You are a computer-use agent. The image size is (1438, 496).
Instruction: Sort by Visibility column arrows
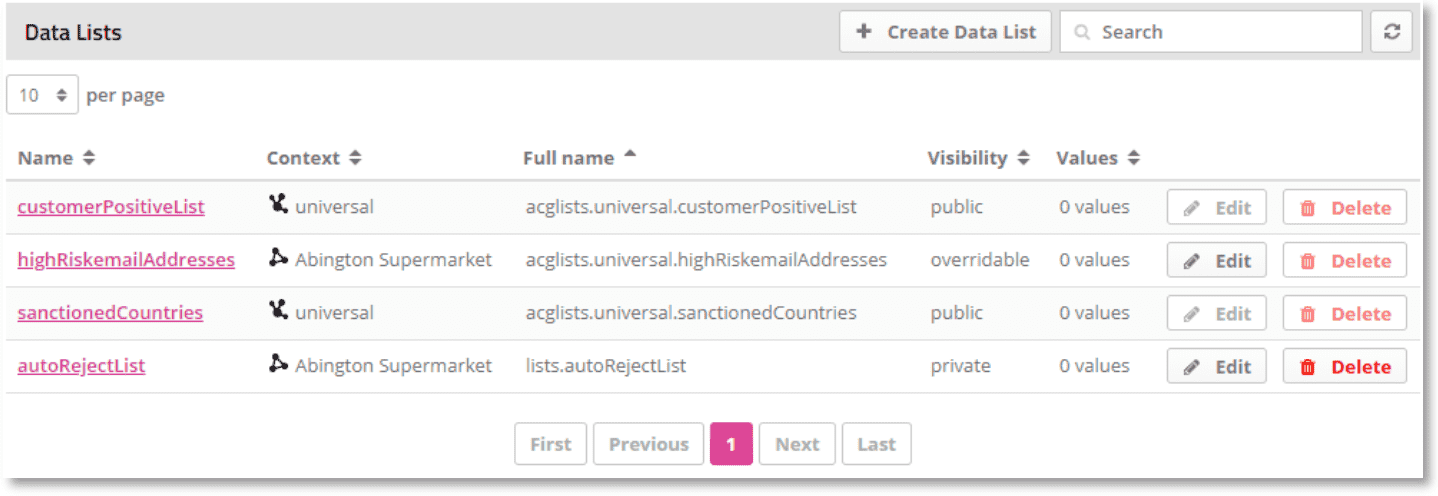click(x=1023, y=158)
